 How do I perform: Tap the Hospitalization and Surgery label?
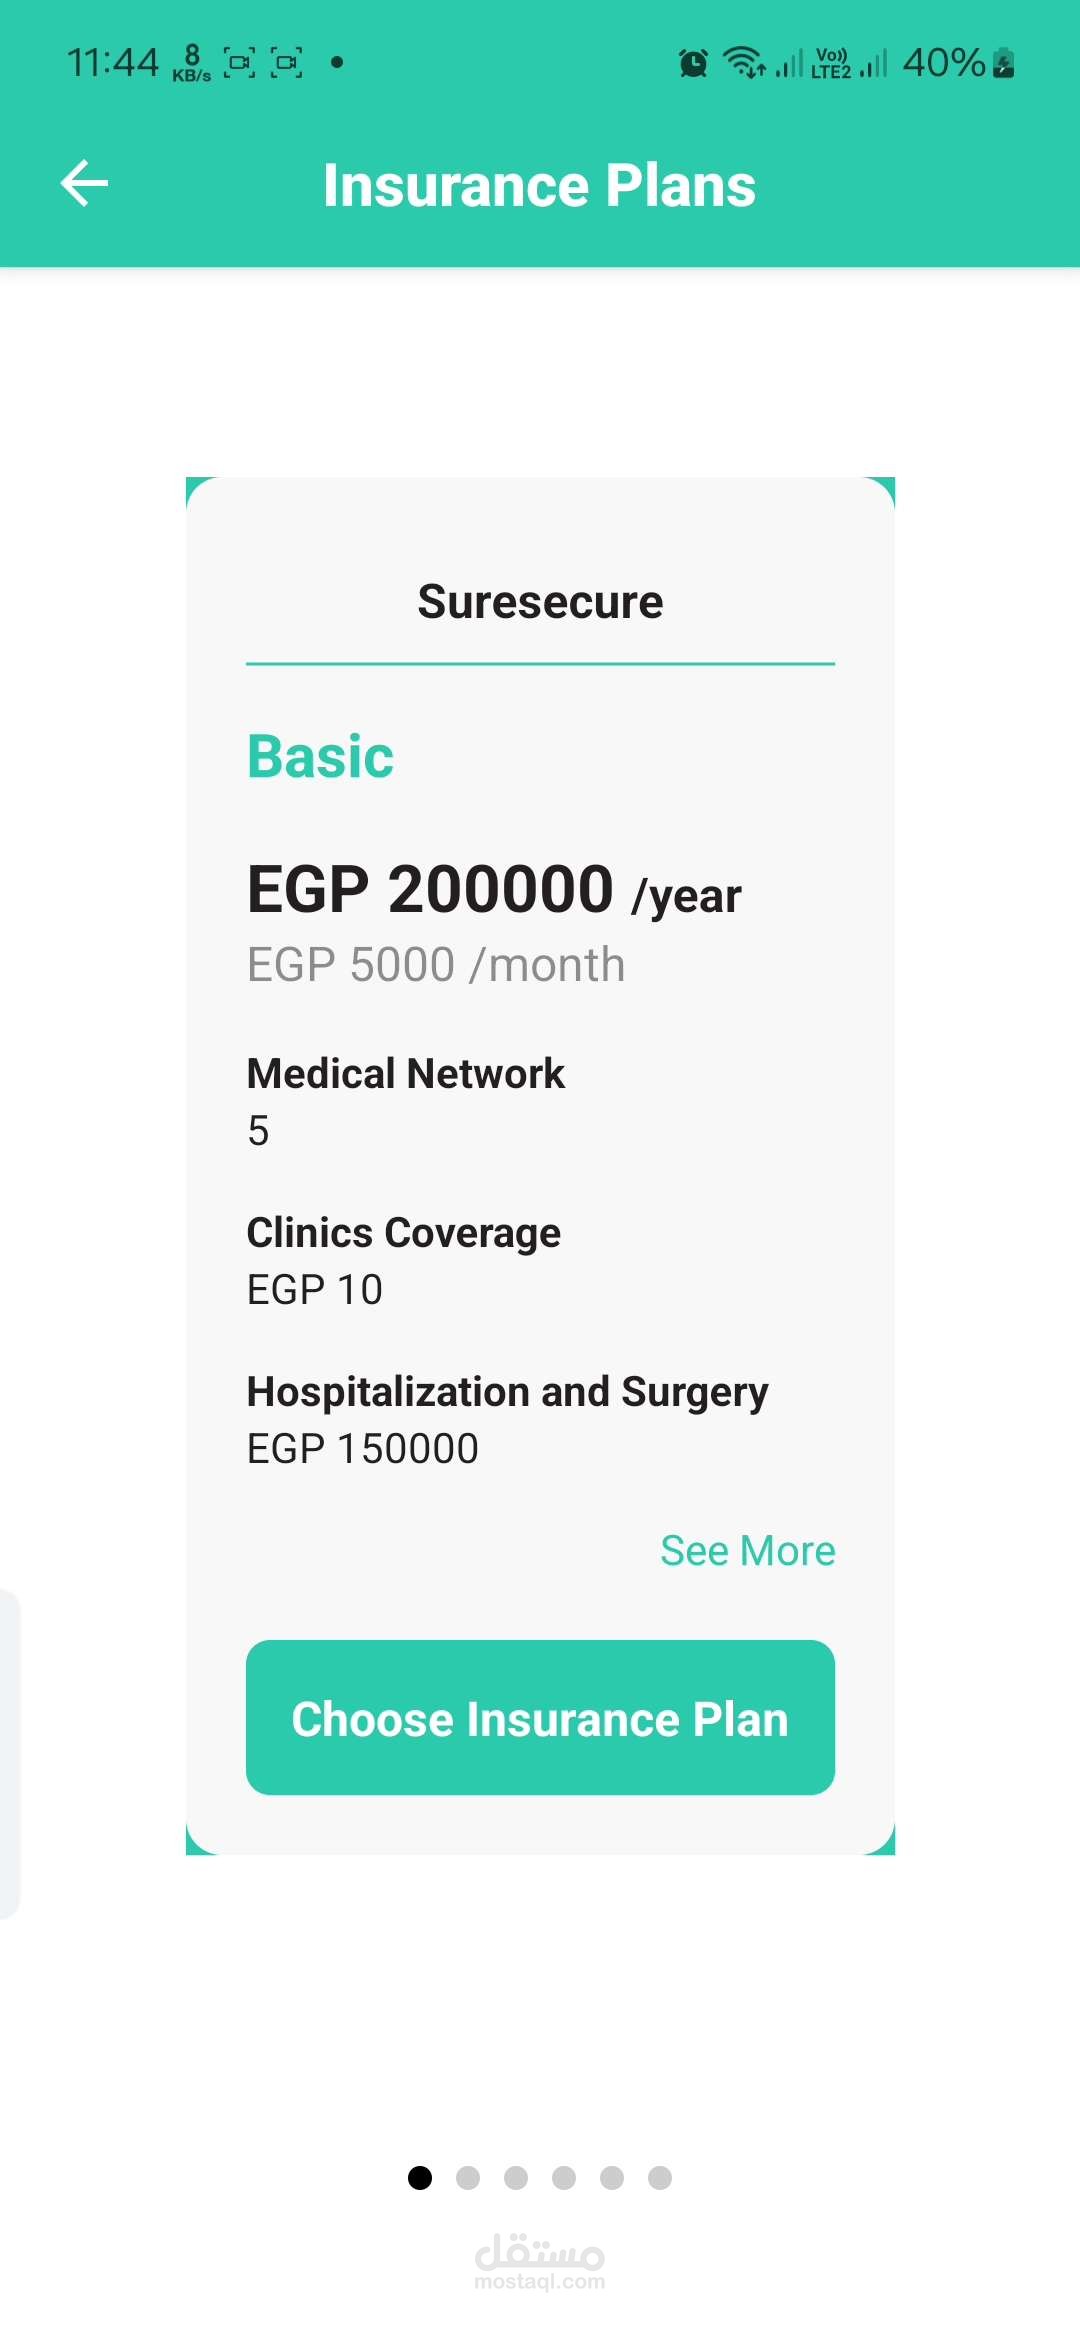507,1392
